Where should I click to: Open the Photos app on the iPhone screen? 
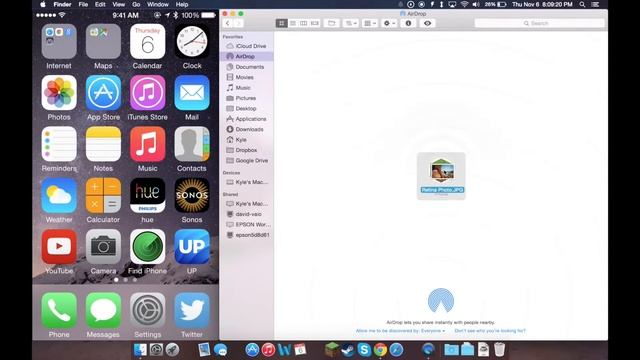pos(59,93)
